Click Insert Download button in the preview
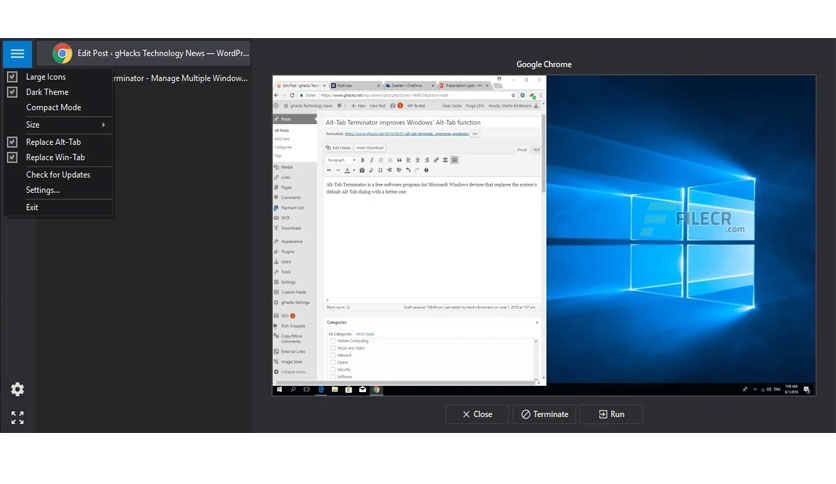 (x=369, y=148)
